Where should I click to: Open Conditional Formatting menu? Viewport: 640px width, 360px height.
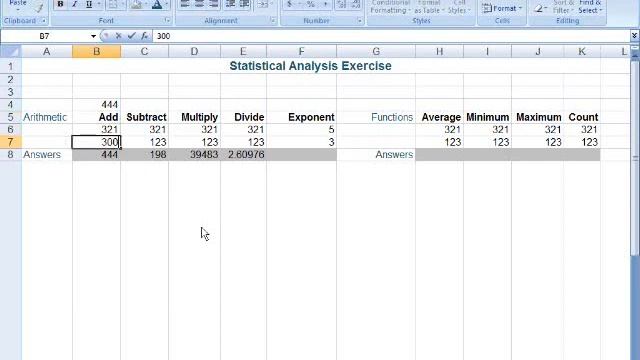pos(390,7)
